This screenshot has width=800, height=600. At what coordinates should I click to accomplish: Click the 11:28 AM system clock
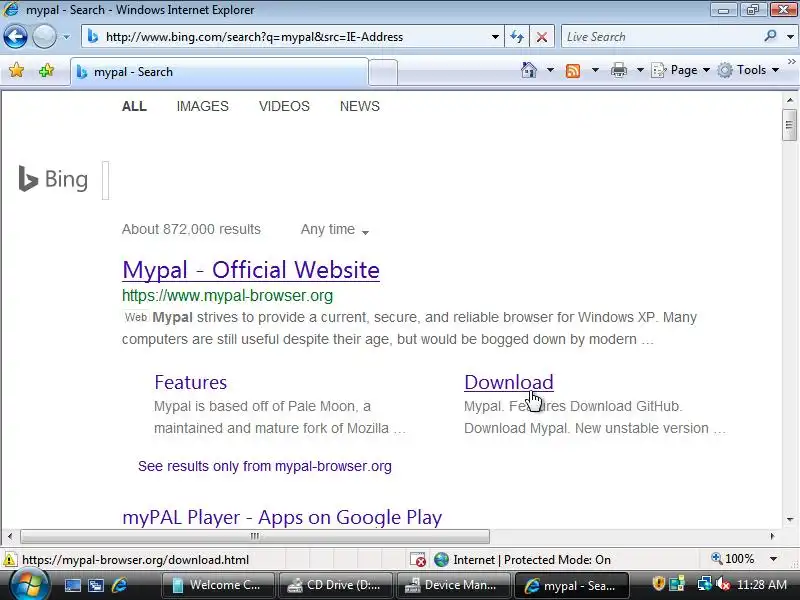[x=762, y=585]
